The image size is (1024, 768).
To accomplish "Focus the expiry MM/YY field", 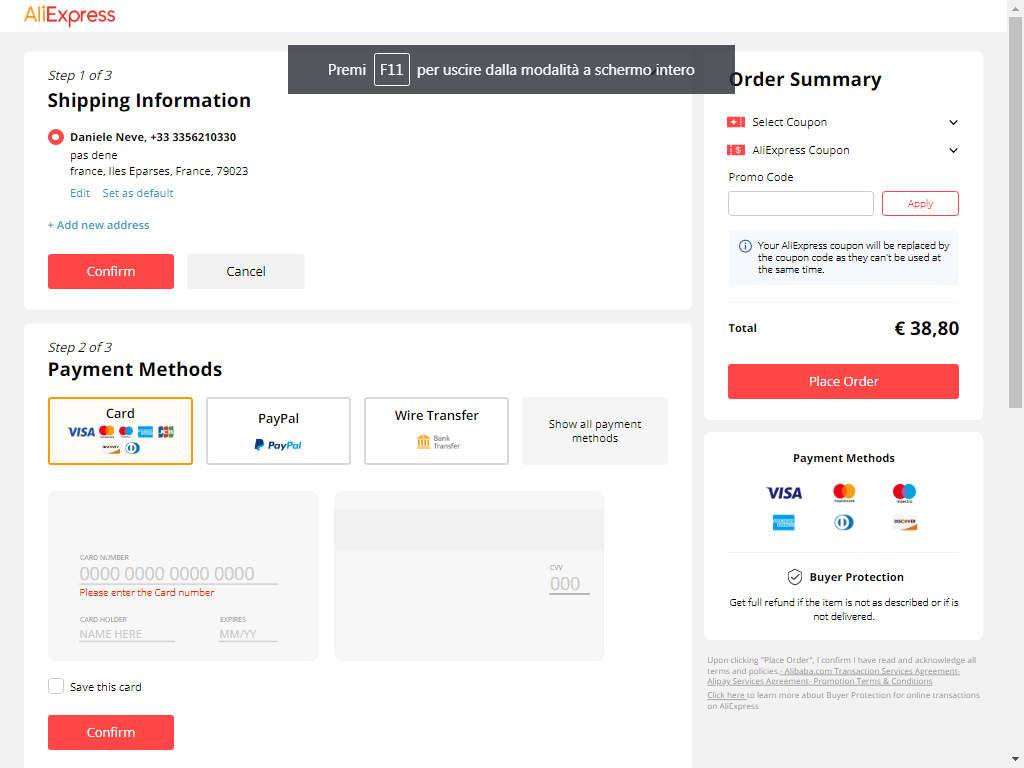I will click(x=248, y=634).
